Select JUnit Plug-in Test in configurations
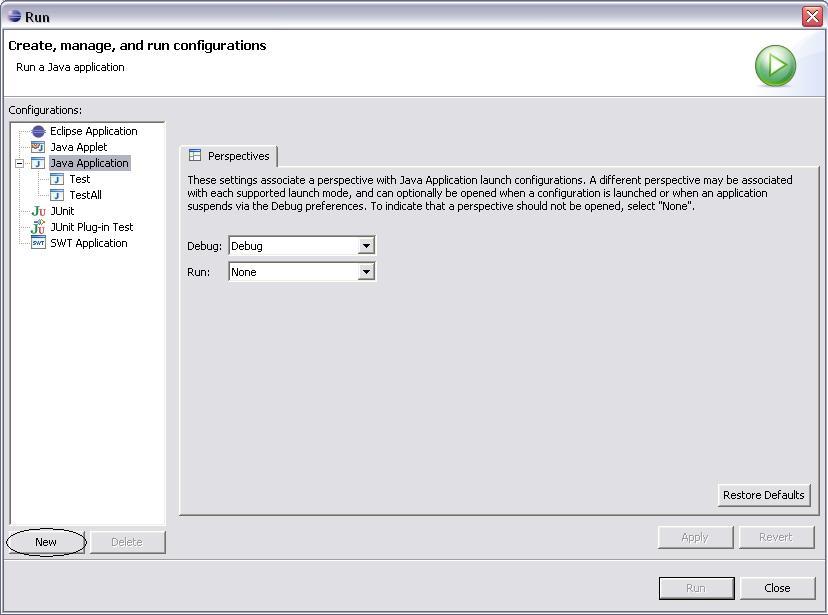828x615 pixels. (x=91, y=227)
